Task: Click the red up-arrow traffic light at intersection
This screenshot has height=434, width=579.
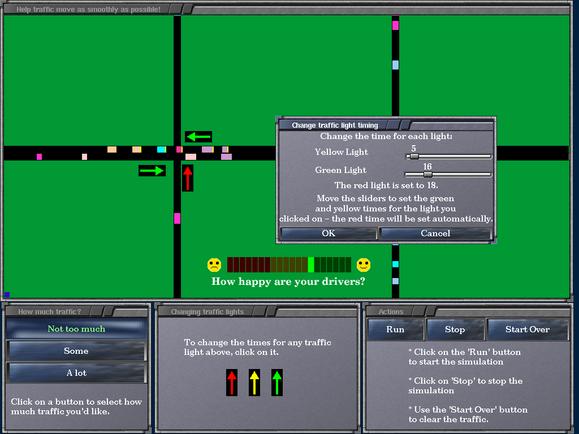Action: pos(188,178)
